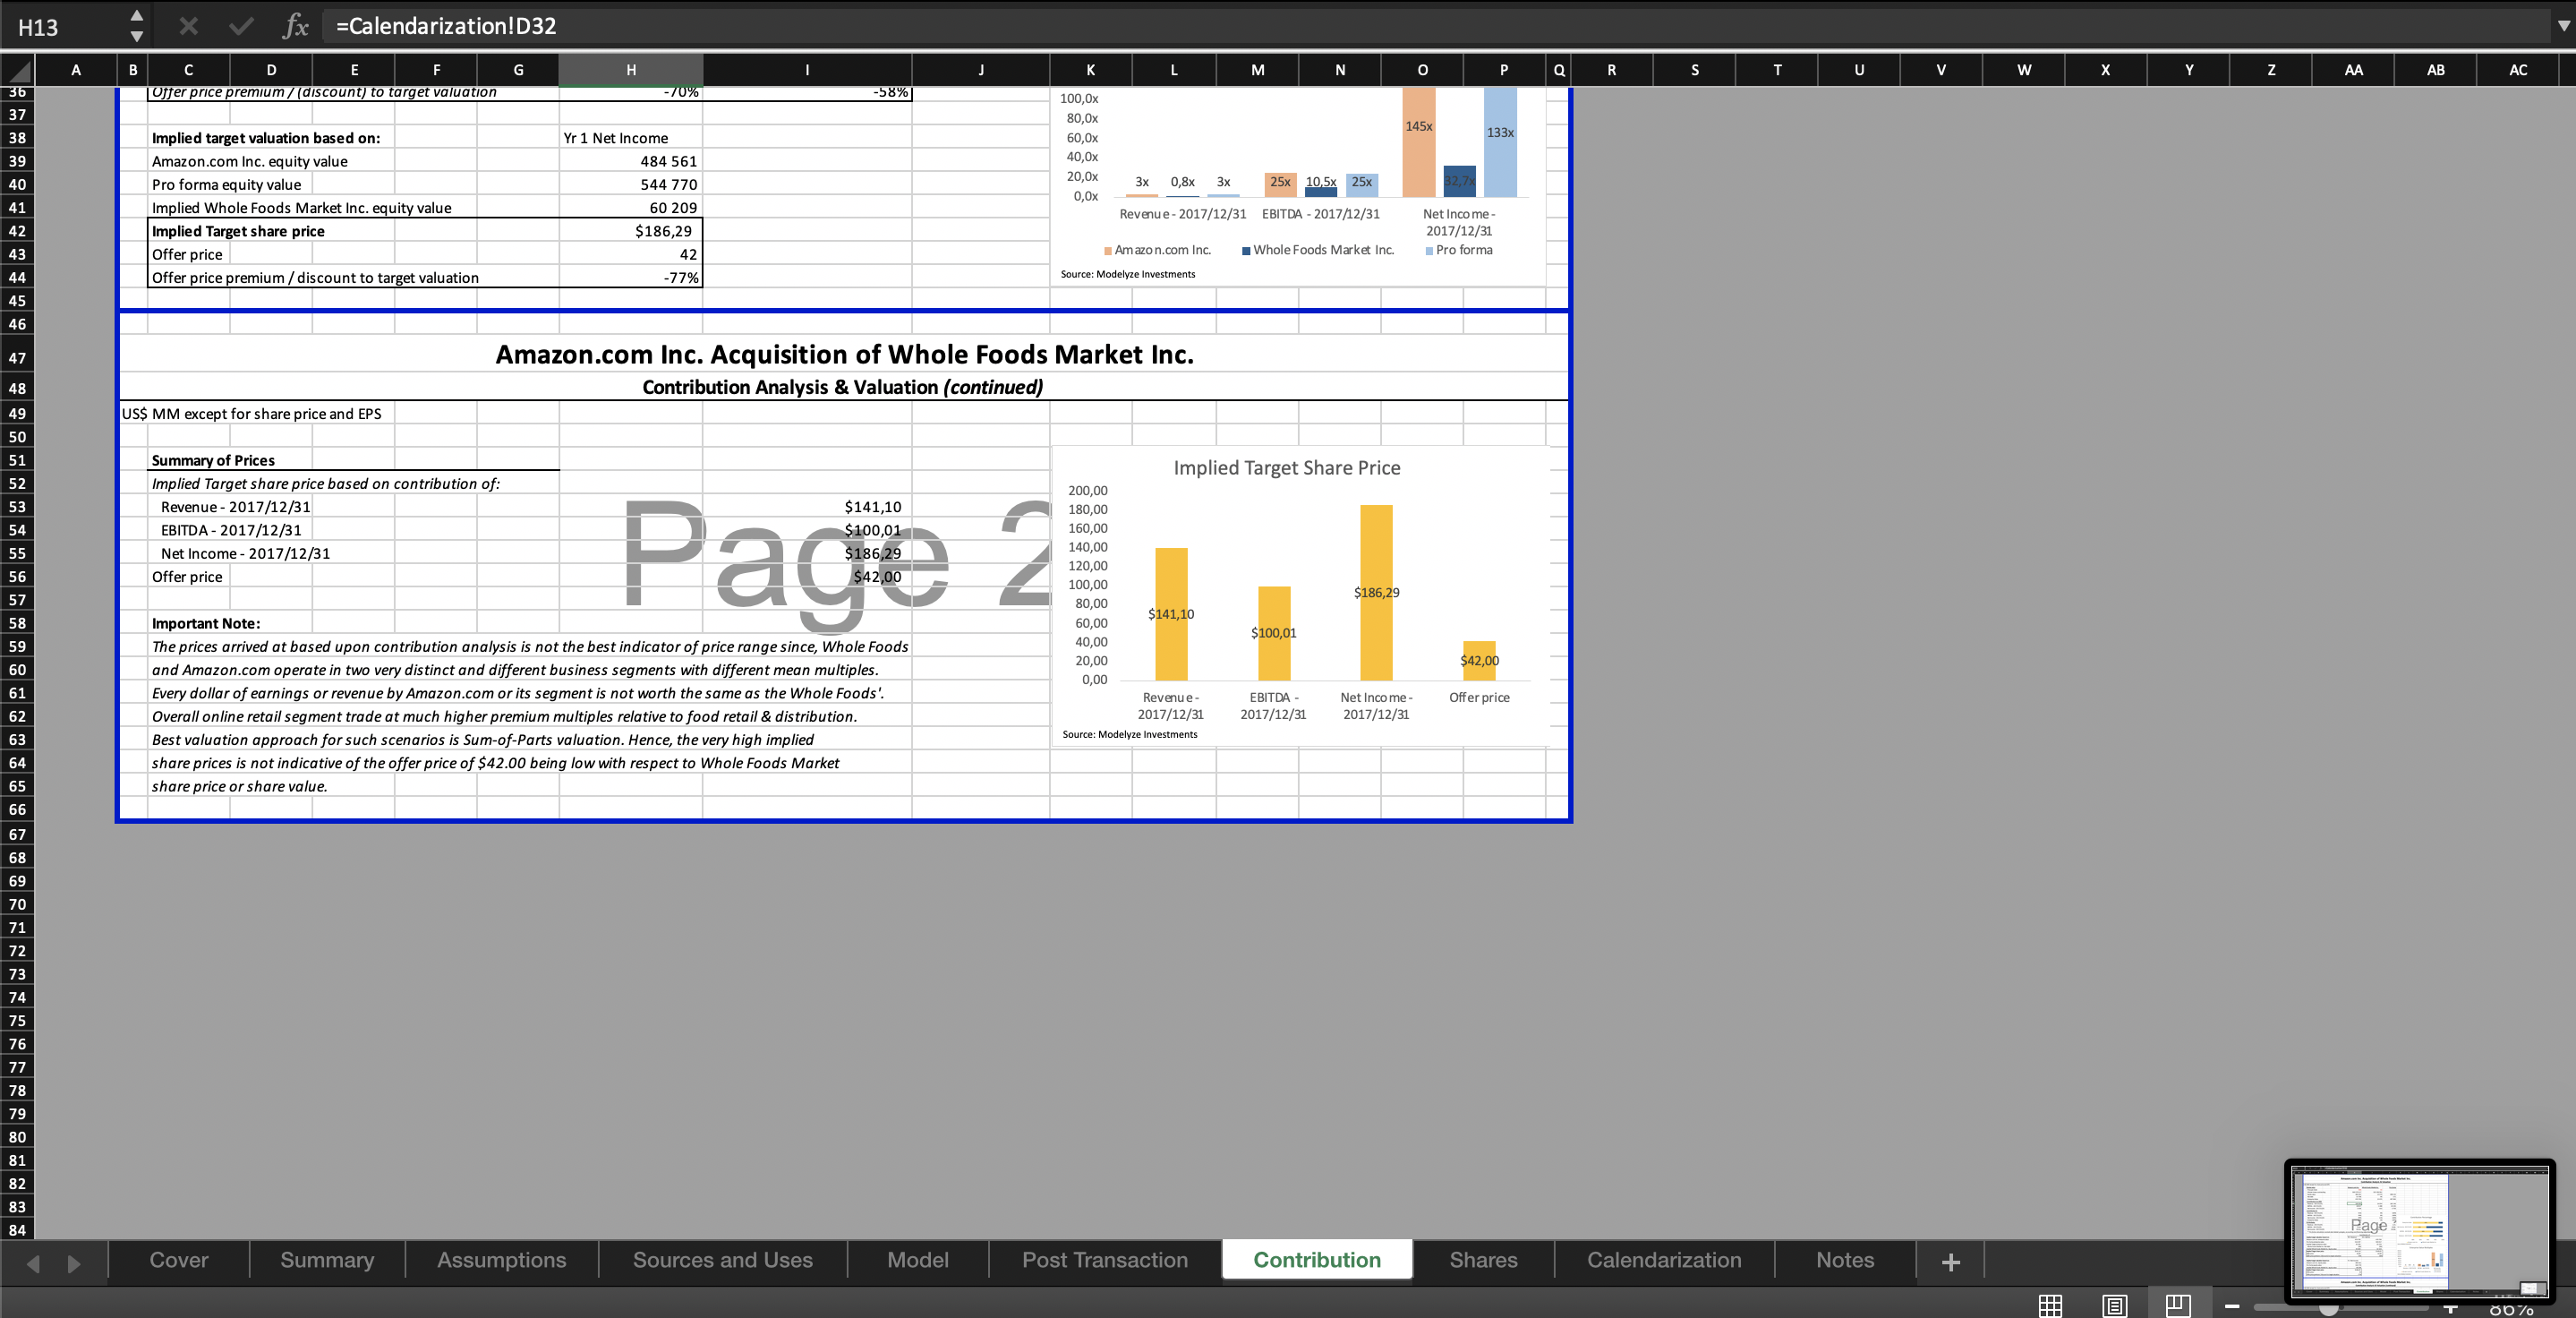2576x1318 pixels.
Task: Navigate to previous sheet tabs arrow
Action: 33,1263
